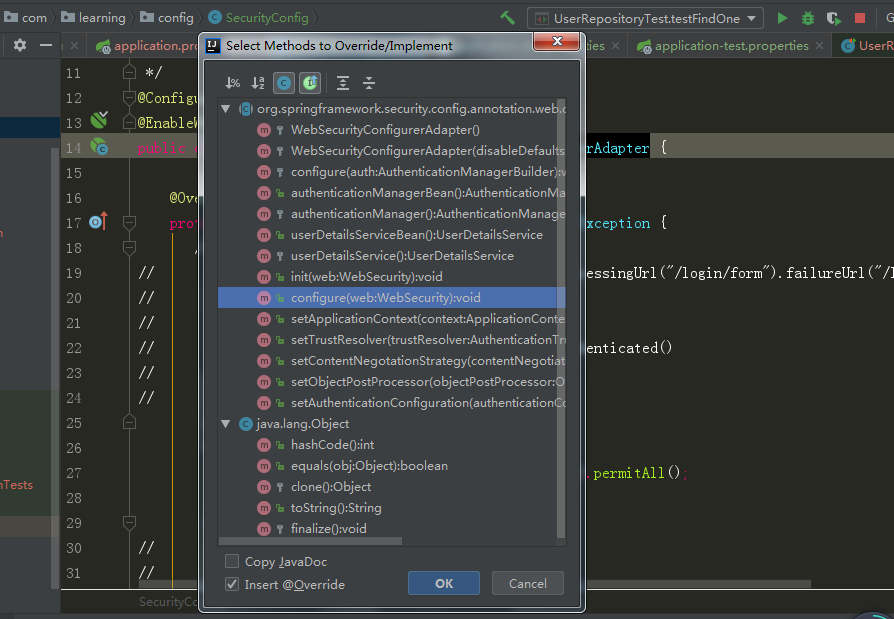This screenshot has height=619, width=894.
Task: Collapse the WebSecurityConfigurerAdapter method group
Action: 225,108
